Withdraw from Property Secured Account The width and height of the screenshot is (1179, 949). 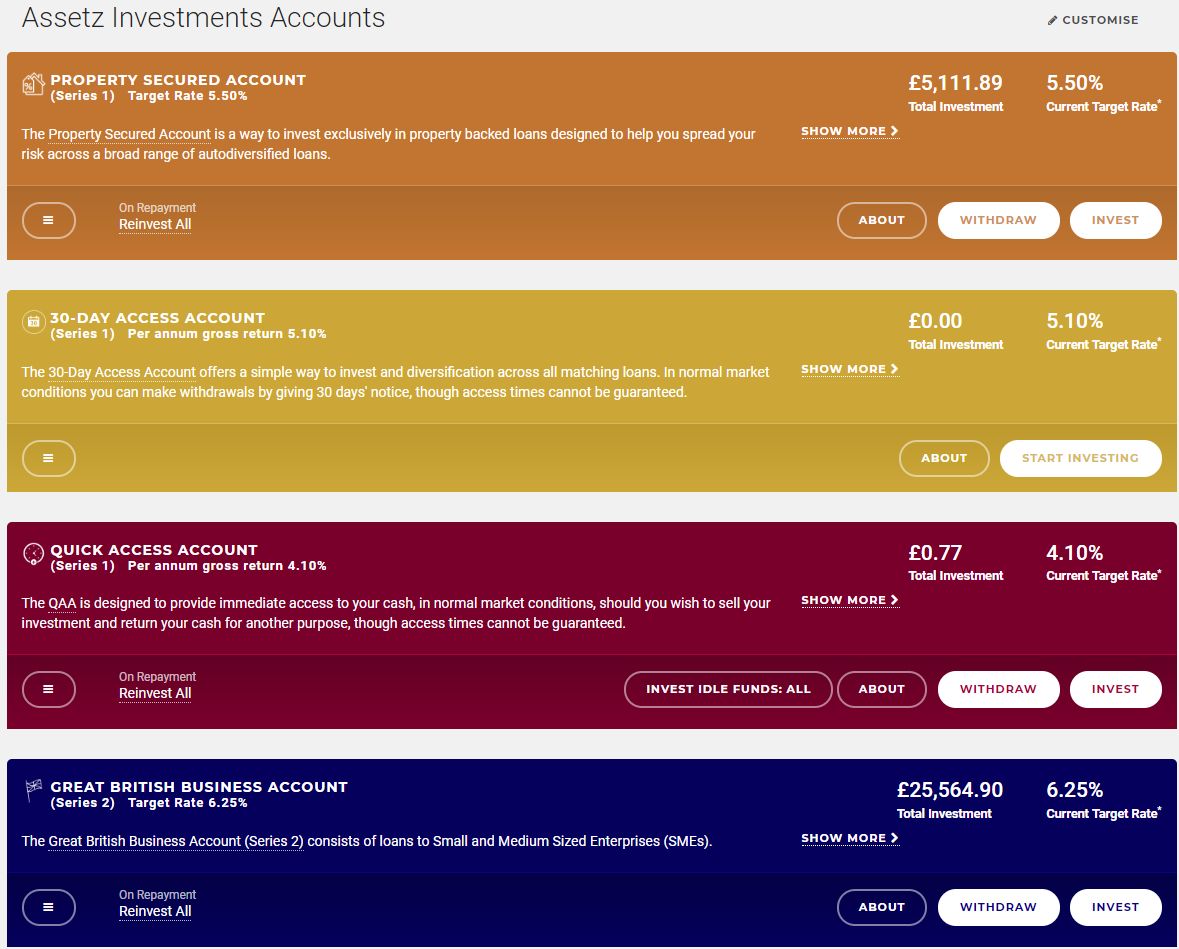point(999,220)
